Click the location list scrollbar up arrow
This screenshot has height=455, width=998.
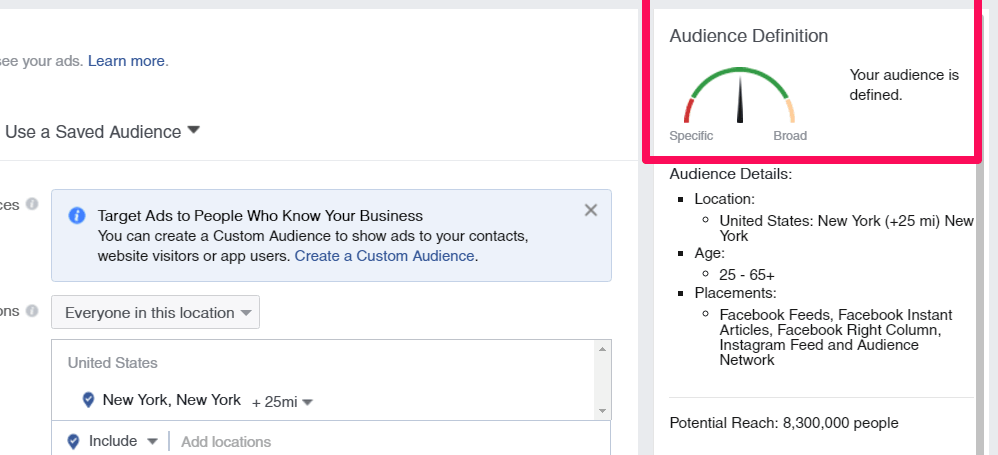click(603, 349)
